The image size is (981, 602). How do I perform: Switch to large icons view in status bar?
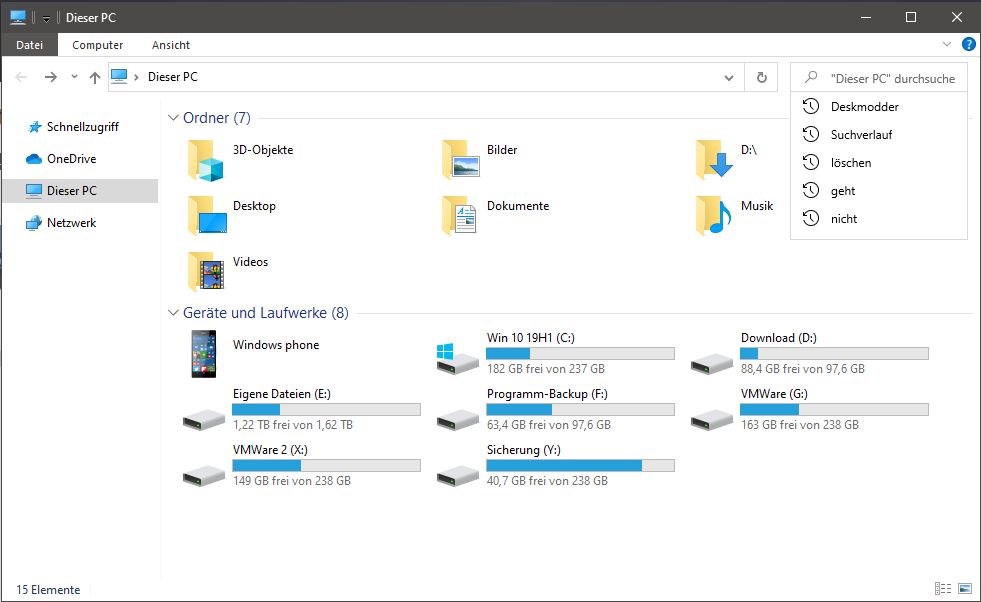tap(965, 588)
